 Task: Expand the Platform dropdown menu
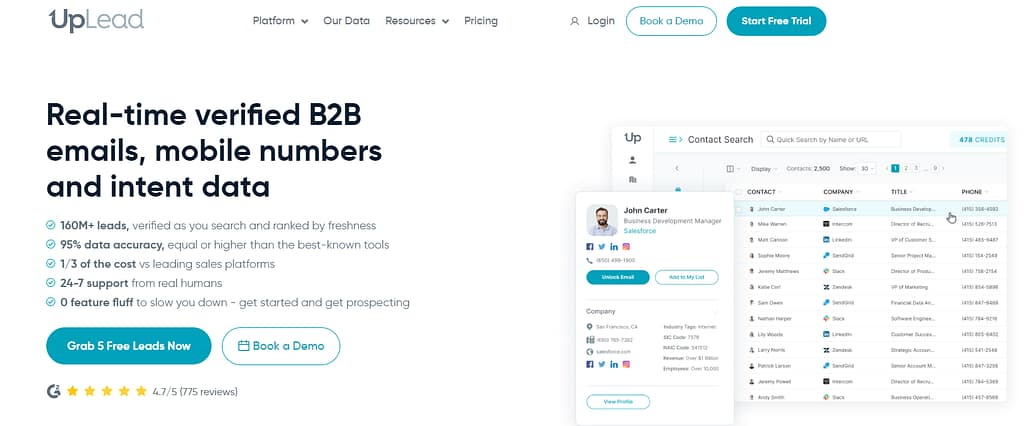pos(280,21)
